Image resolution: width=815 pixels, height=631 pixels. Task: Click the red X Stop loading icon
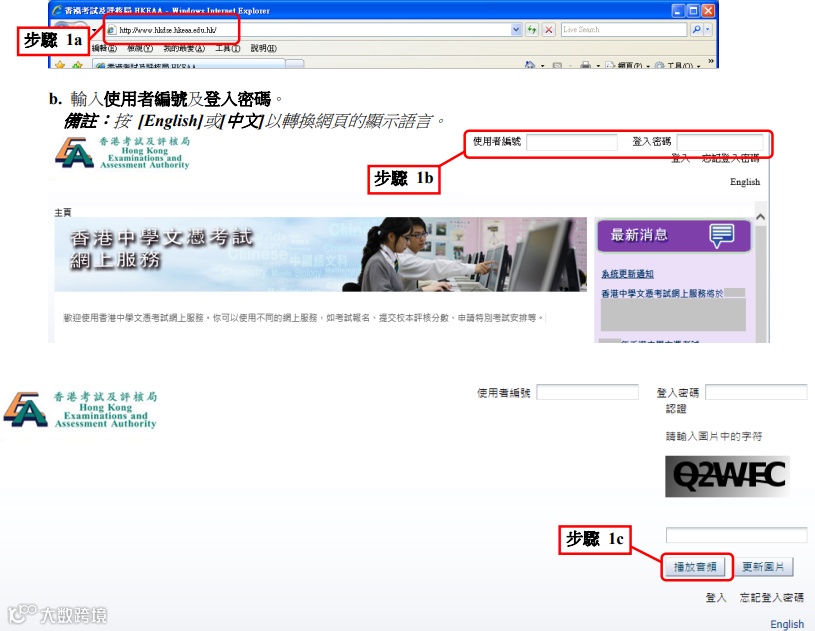point(548,30)
